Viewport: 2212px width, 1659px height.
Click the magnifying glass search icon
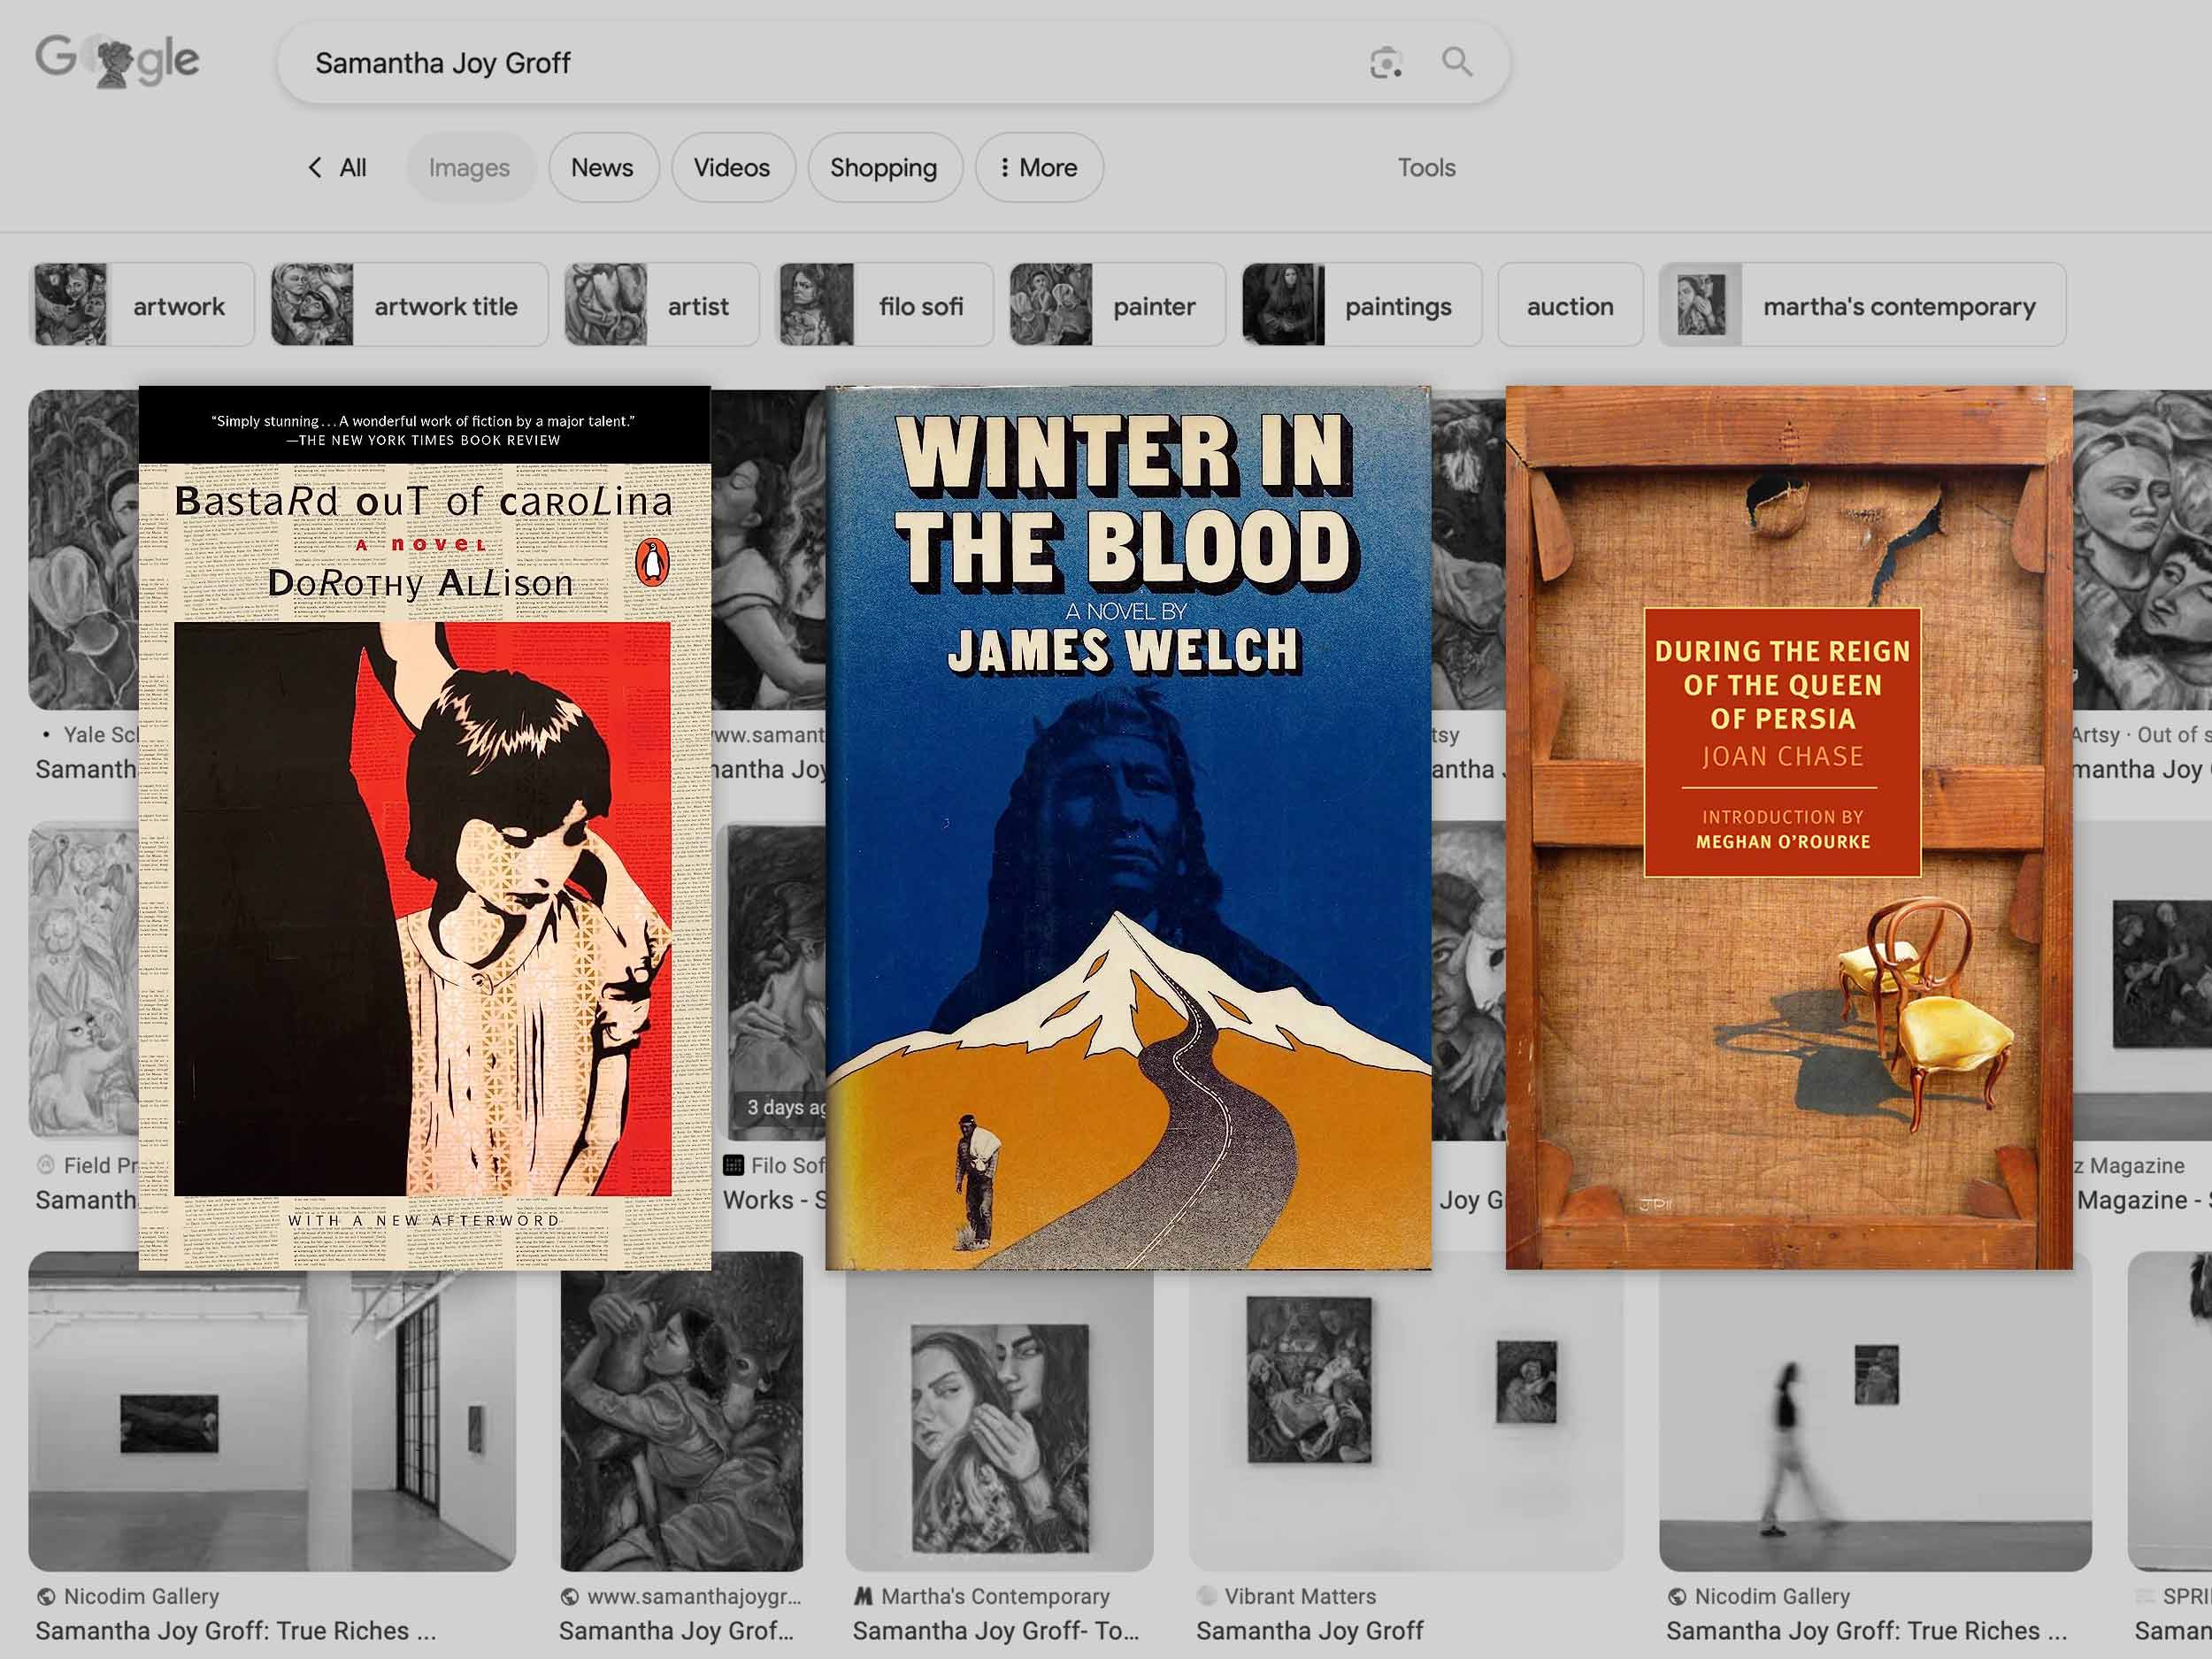tap(1457, 62)
